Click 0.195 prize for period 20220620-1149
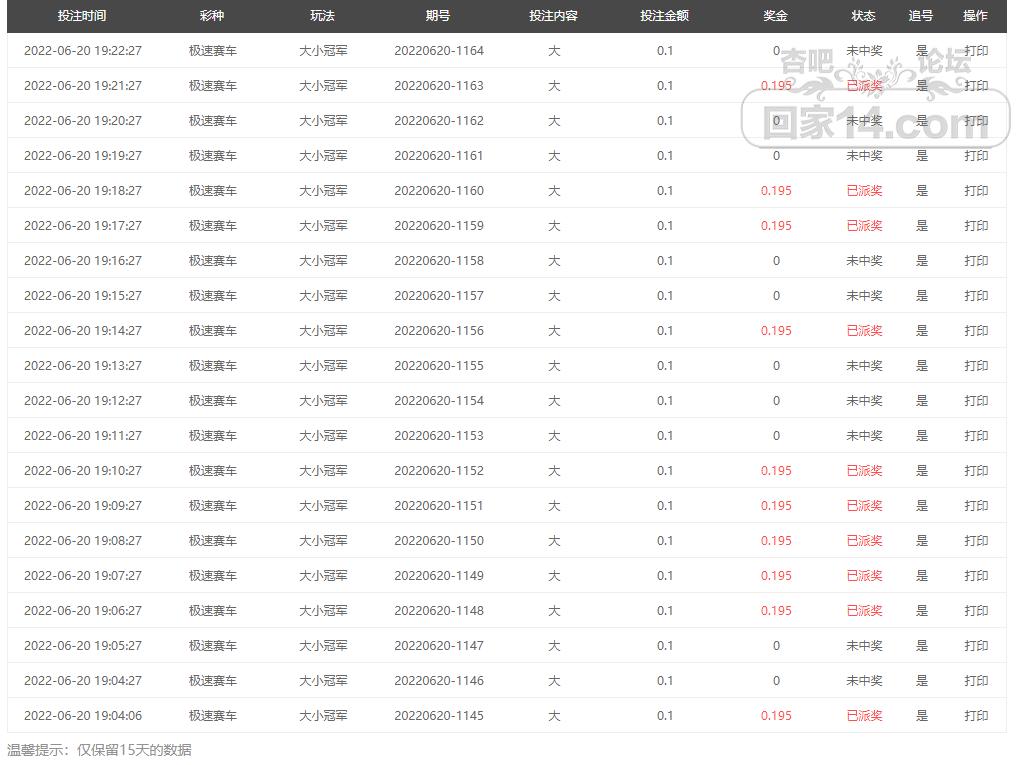Image resolution: width=1016 pixels, height=765 pixels. point(776,575)
